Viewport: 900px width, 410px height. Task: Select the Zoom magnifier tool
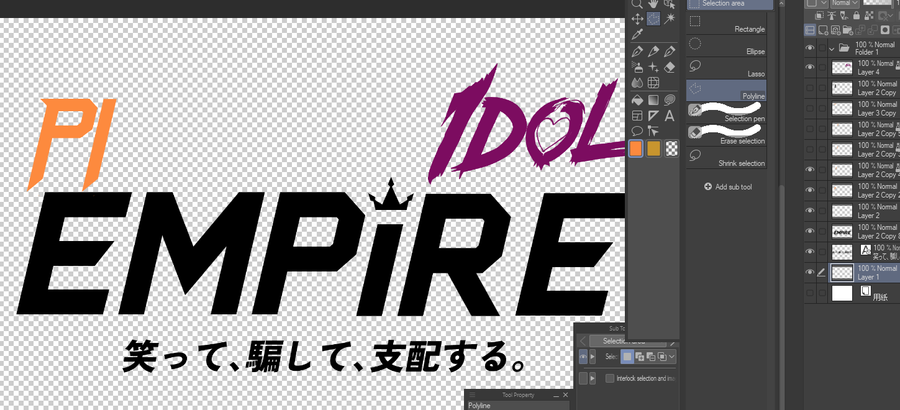[x=637, y=3]
